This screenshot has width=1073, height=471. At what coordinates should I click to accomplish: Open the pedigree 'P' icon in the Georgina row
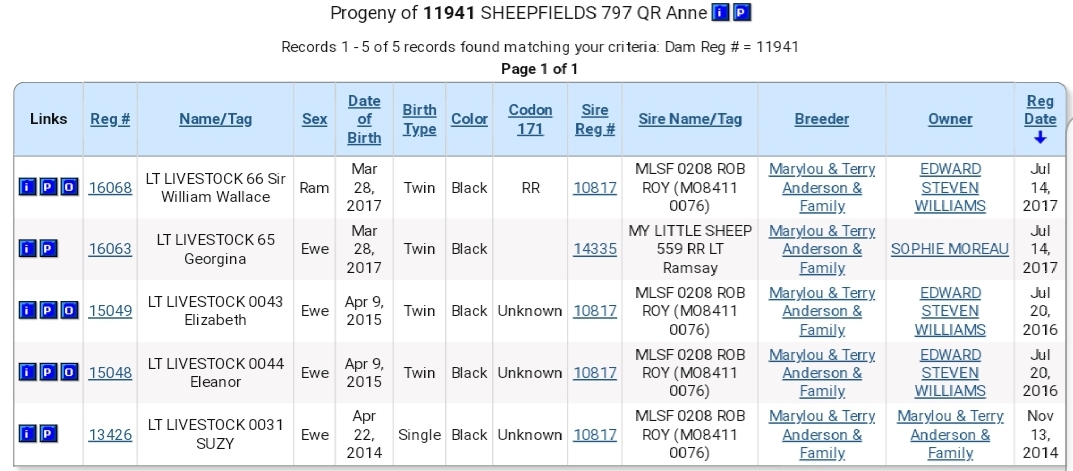[49, 249]
